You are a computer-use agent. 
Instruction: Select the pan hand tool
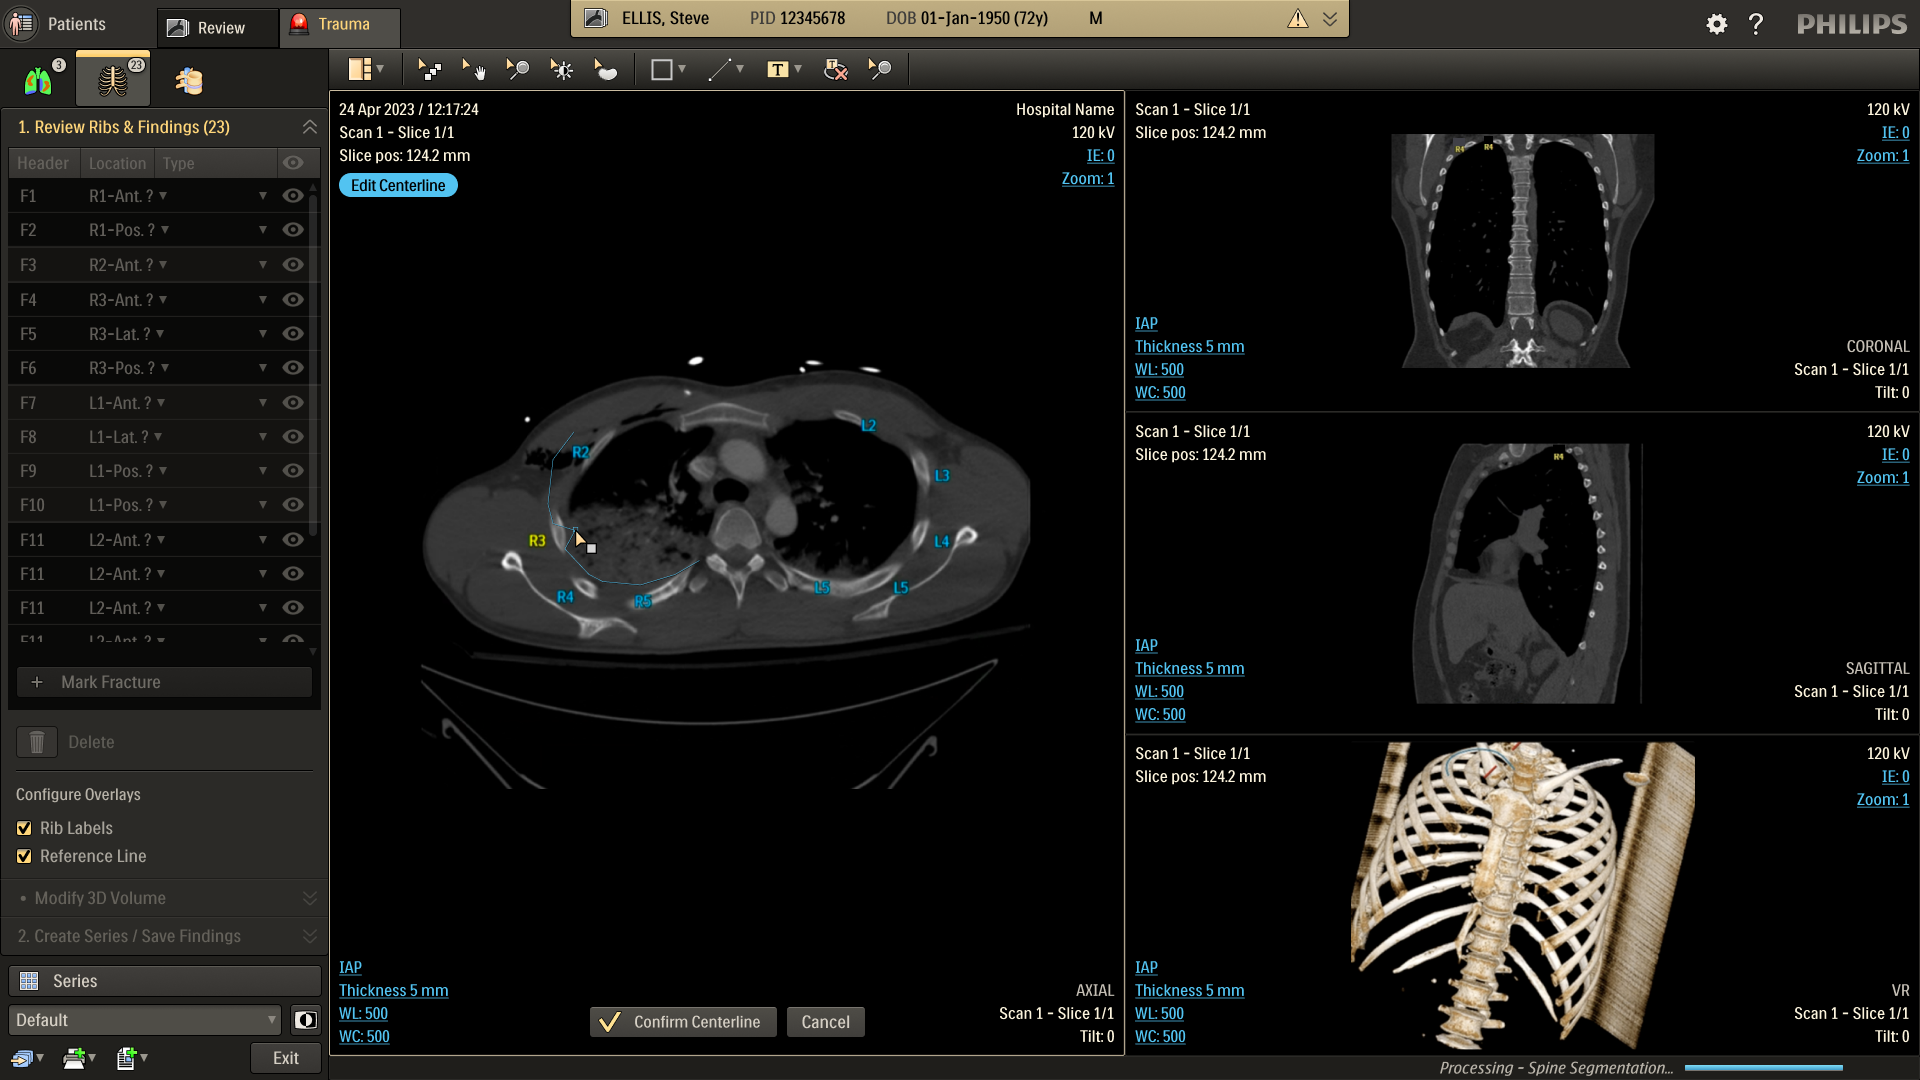pyautogui.click(x=473, y=70)
